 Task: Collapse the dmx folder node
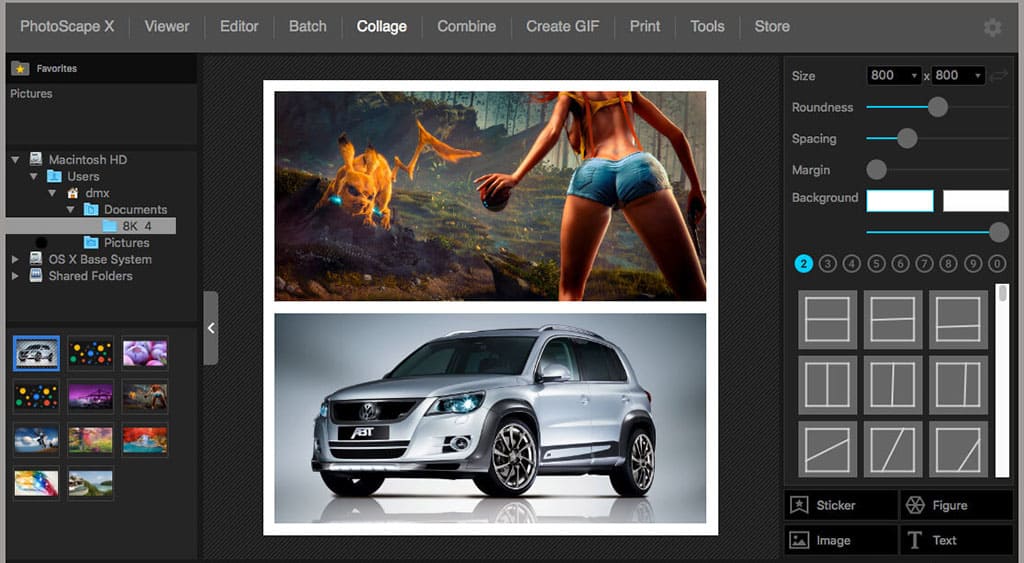[x=52, y=193]
